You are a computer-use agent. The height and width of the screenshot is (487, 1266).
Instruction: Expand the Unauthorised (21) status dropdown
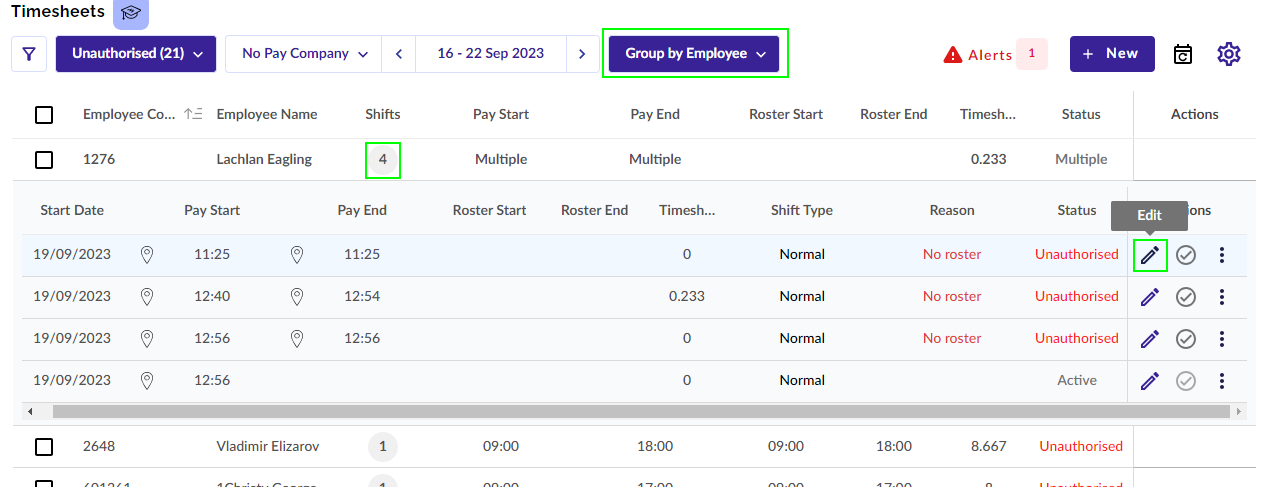coord(136,54)
